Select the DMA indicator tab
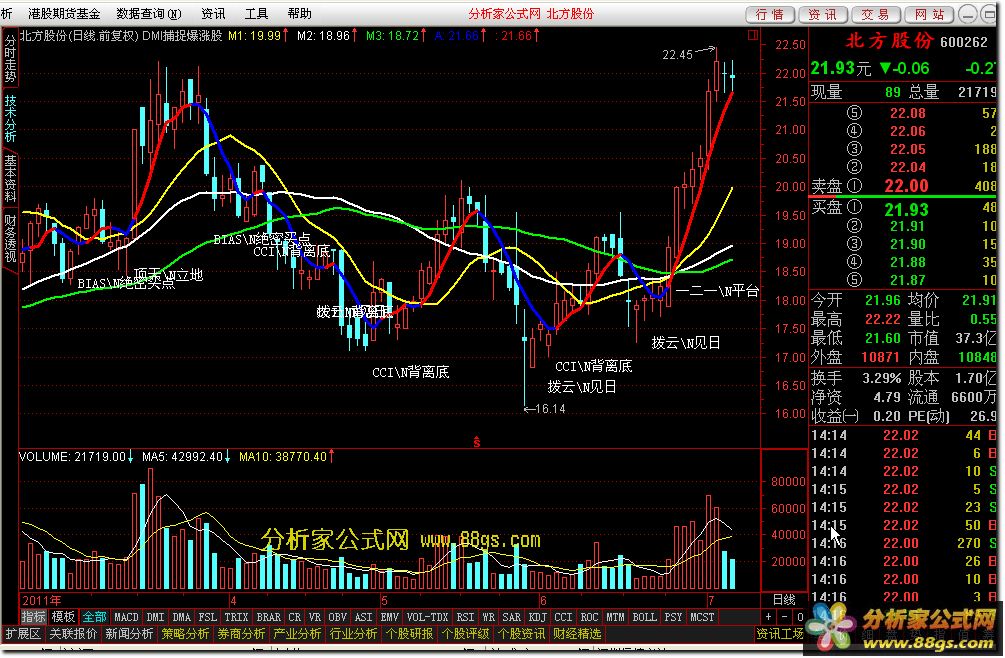 (182, 617)
